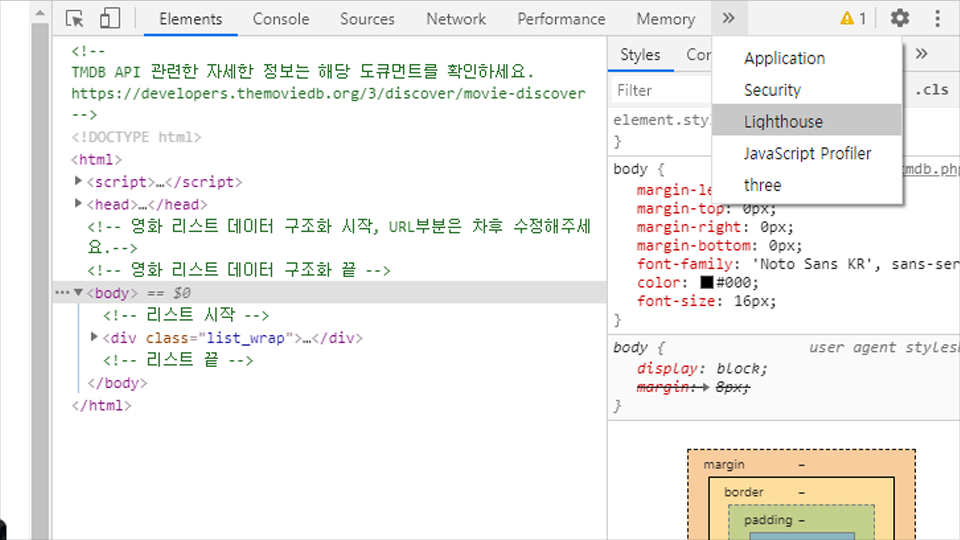Viewport: 960px width, 540px height.
Task: Click the padding label in box model
Action: coord(768,520)
